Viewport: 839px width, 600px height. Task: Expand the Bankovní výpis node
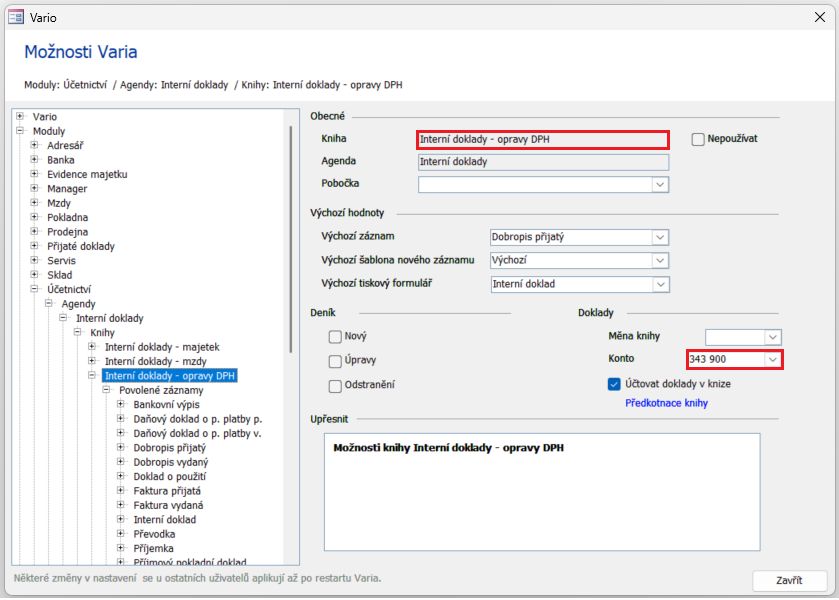pos(121,404)
